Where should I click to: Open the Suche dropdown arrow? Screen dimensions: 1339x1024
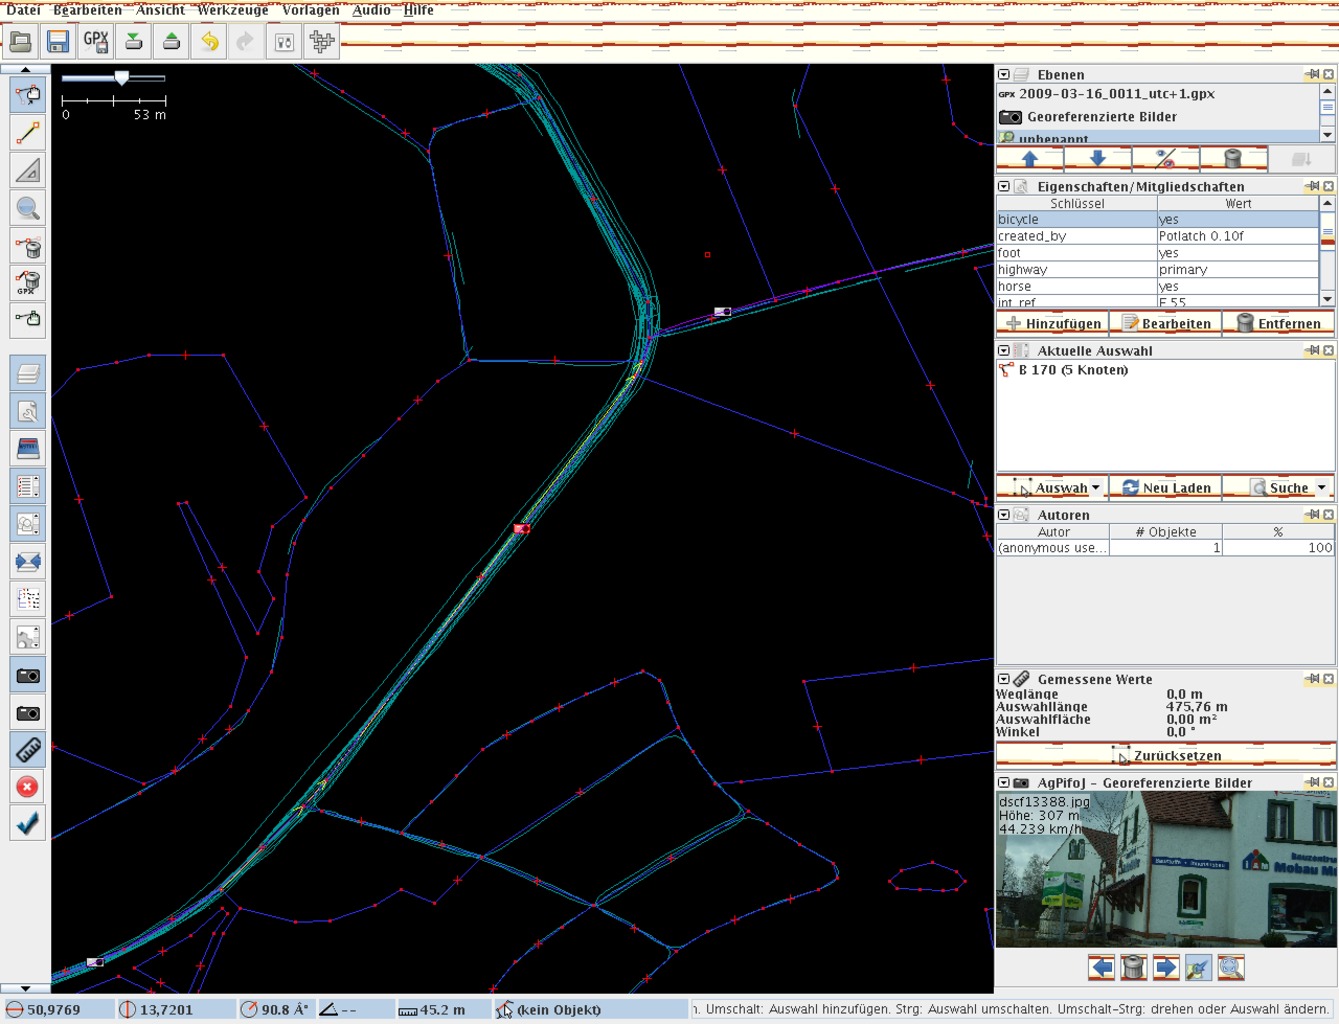tap(1321, 488)
